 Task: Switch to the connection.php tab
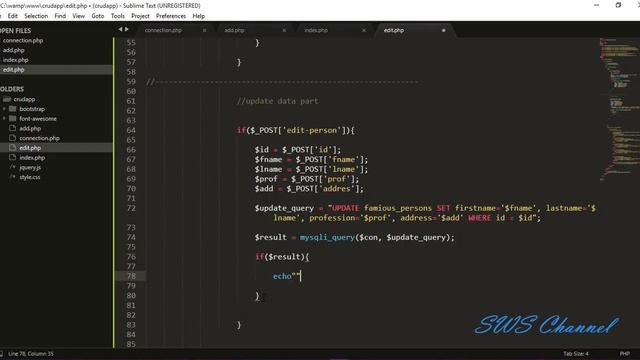(x=163, y=30)
